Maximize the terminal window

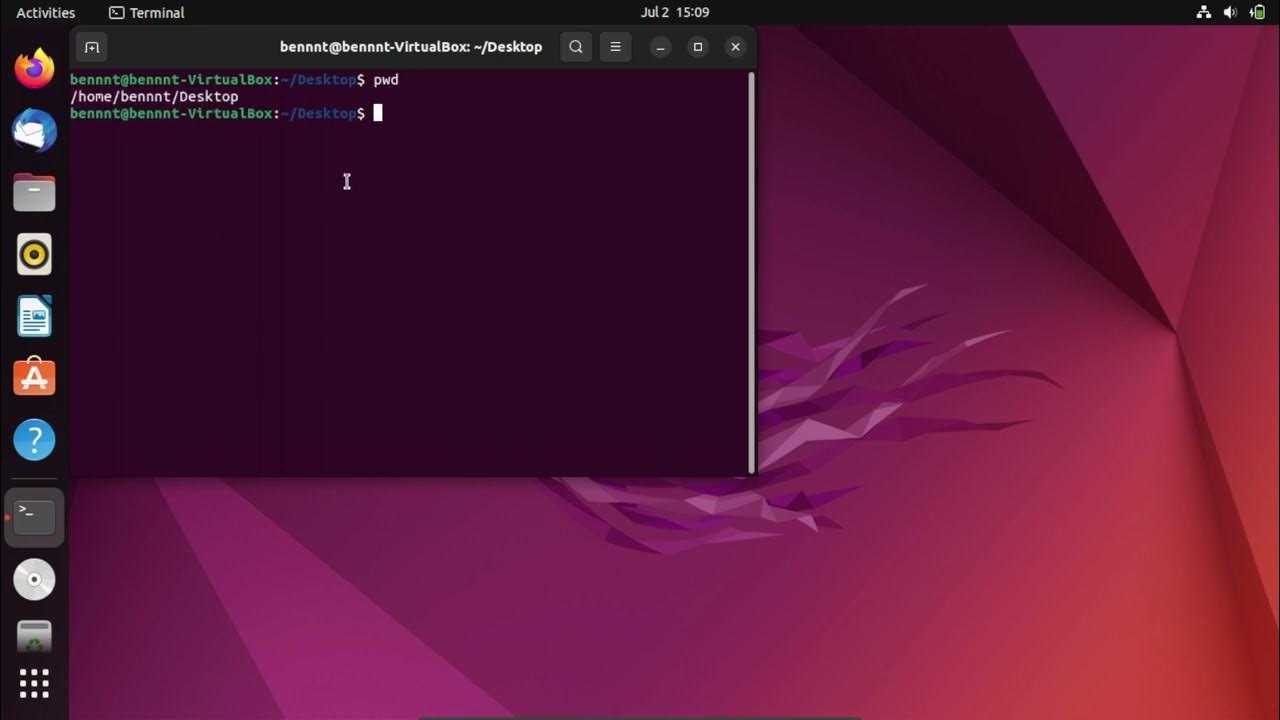pyautogui.click(x=698, y=47)
